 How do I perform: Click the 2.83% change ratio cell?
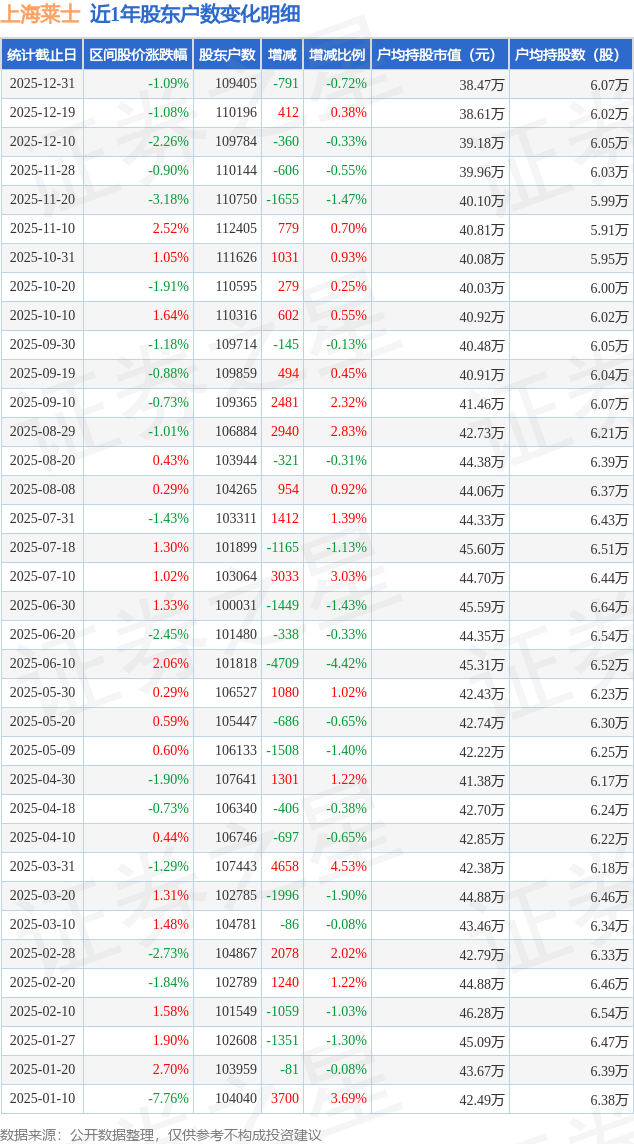[x=348, y=432]
